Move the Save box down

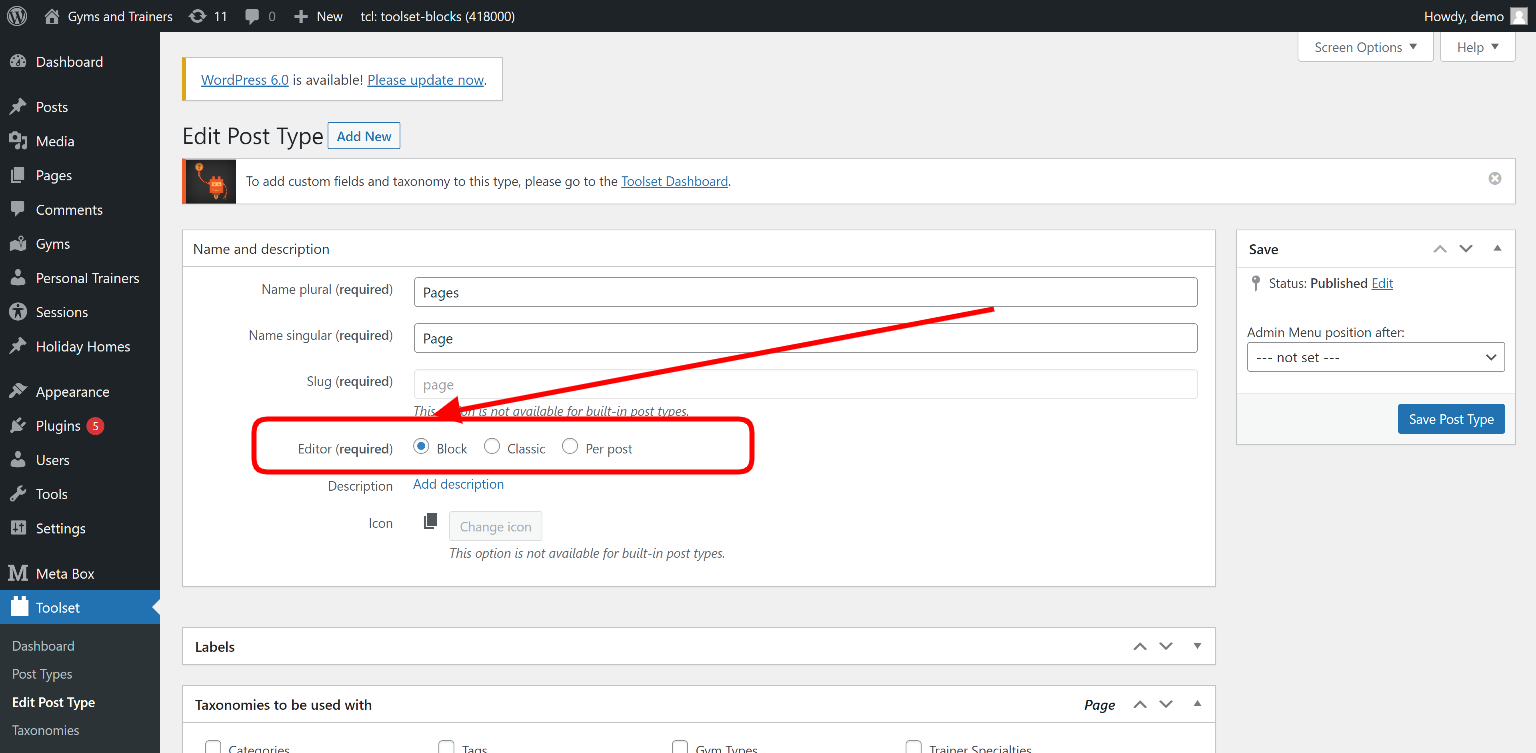coord(1466,249)
